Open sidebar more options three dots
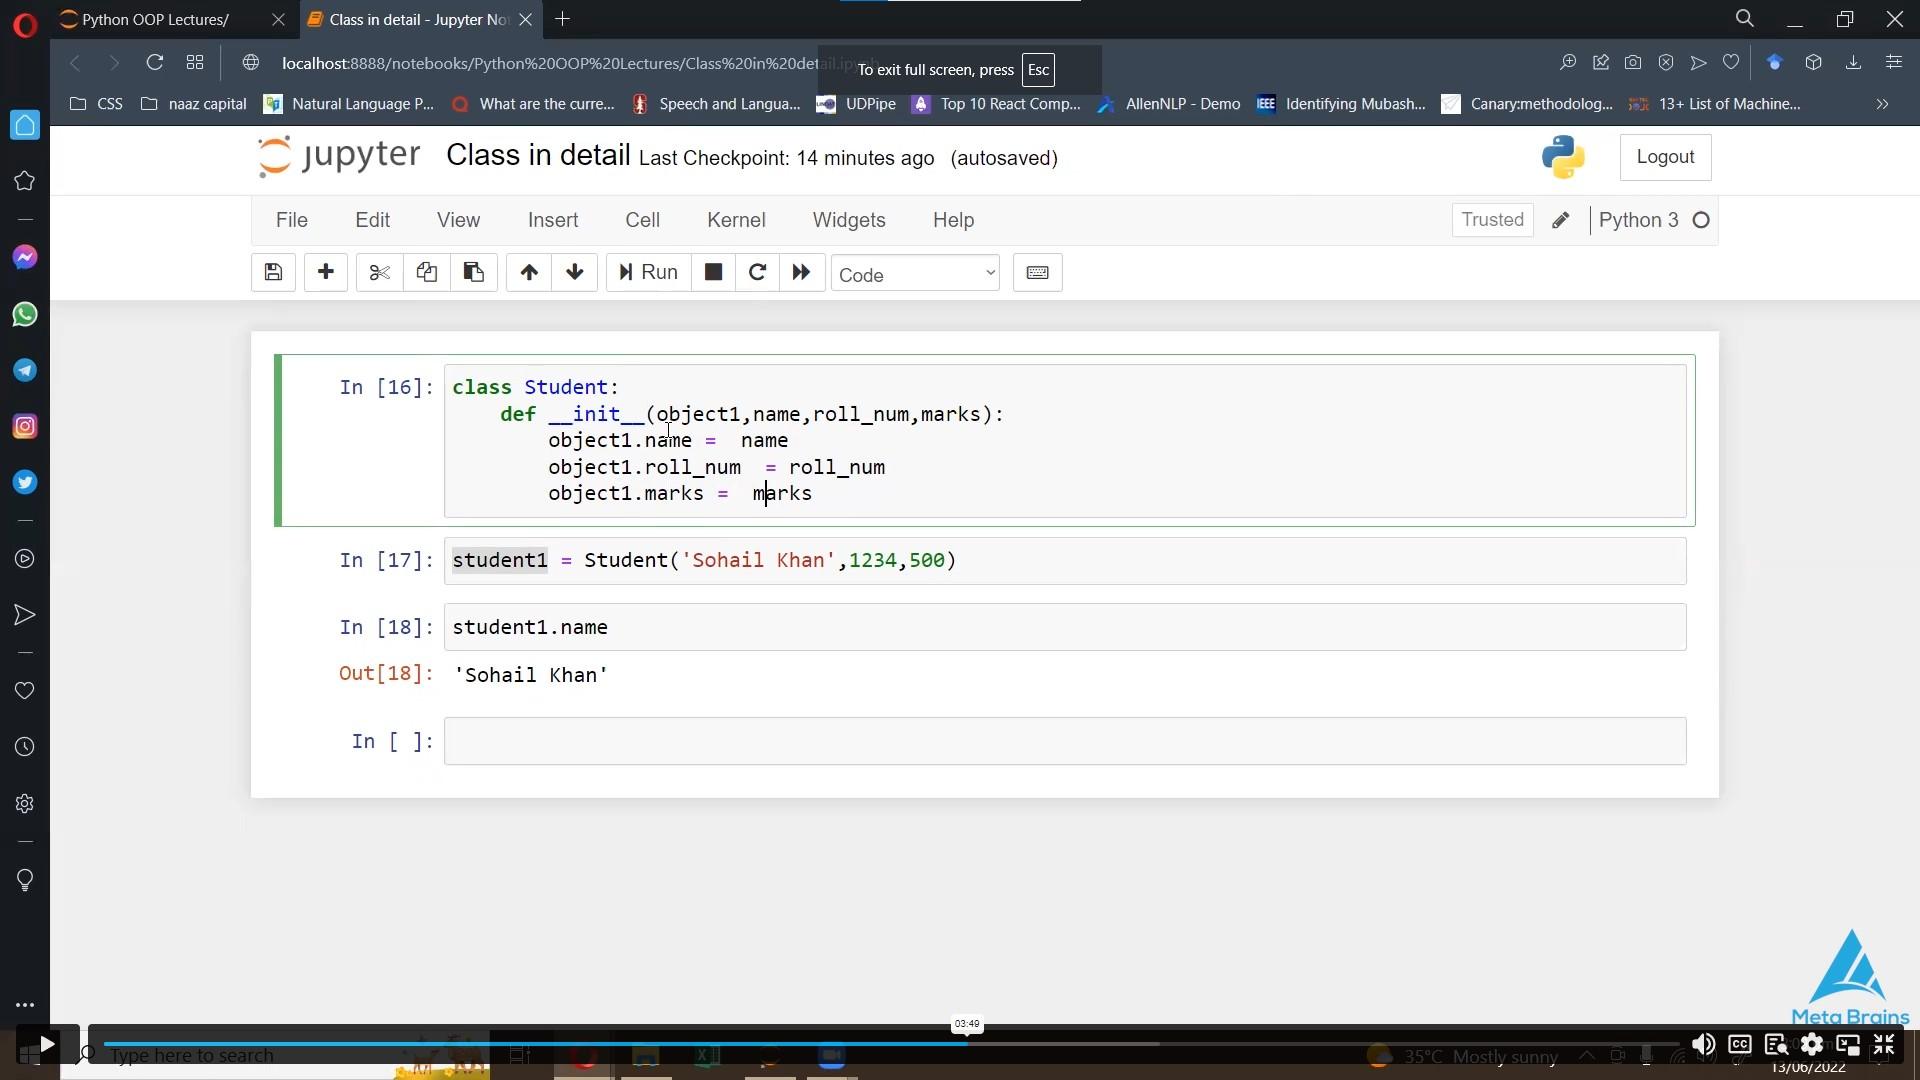Screen dimensions: 1920x1080 pos(25,1005)
